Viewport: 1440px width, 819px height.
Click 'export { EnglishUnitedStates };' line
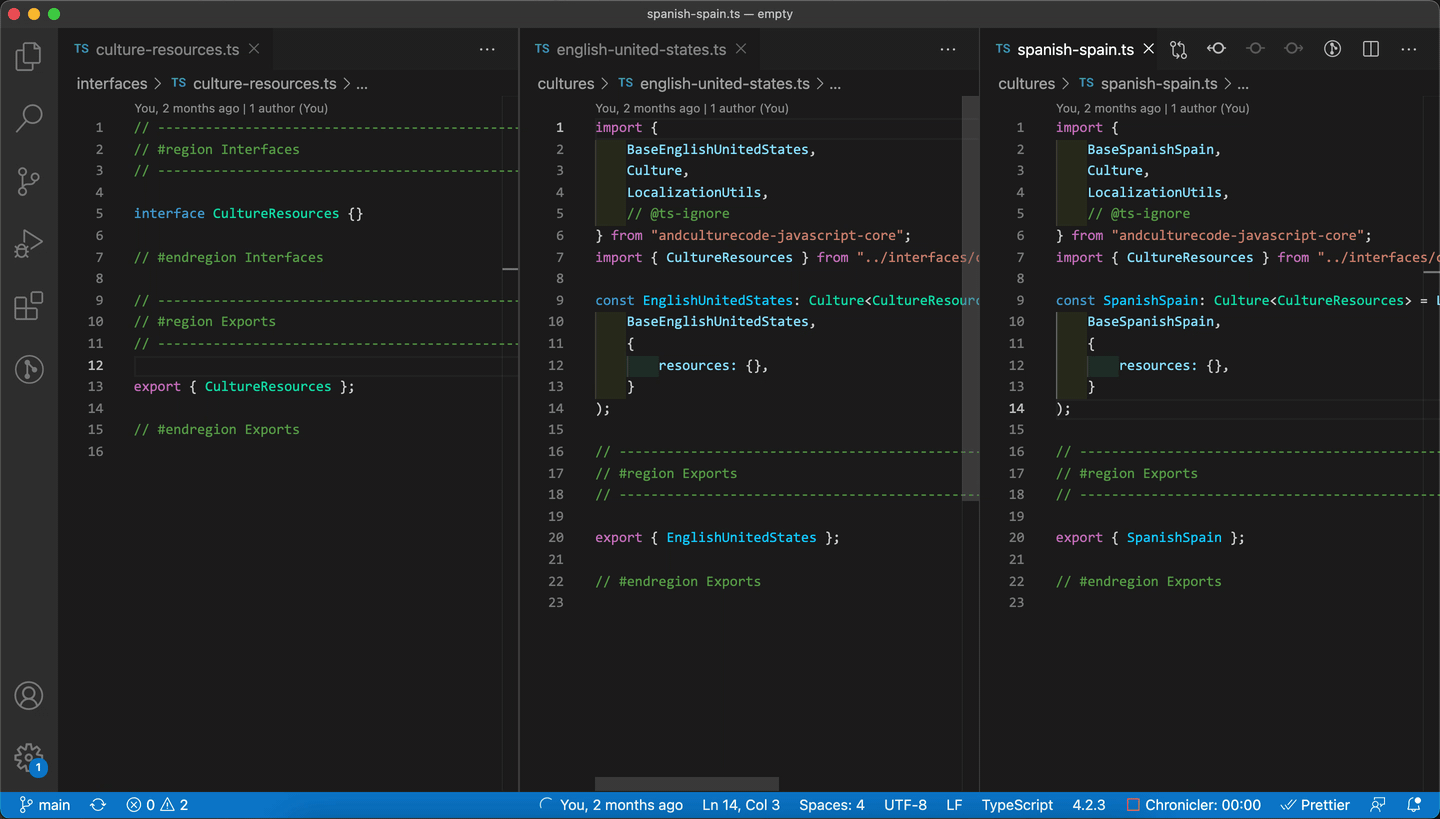click(x=717, y=537)
